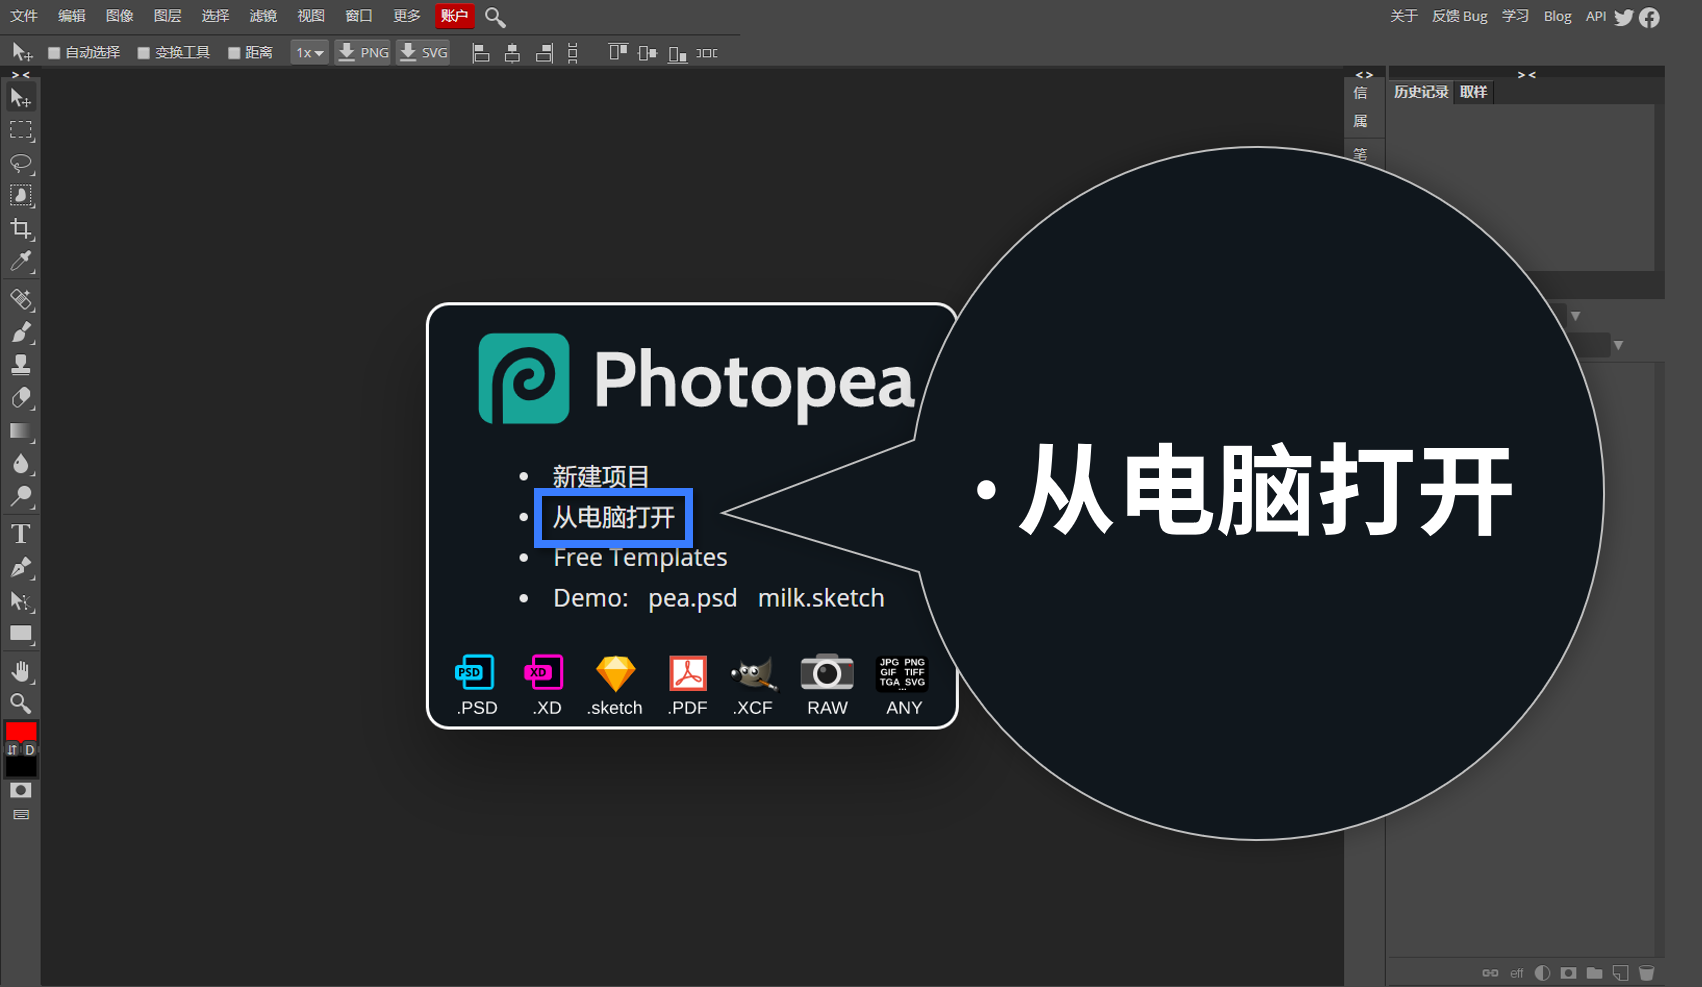Select the Brush tool
The height and width of the screenshot is (987, 1702).
(20, 332)
